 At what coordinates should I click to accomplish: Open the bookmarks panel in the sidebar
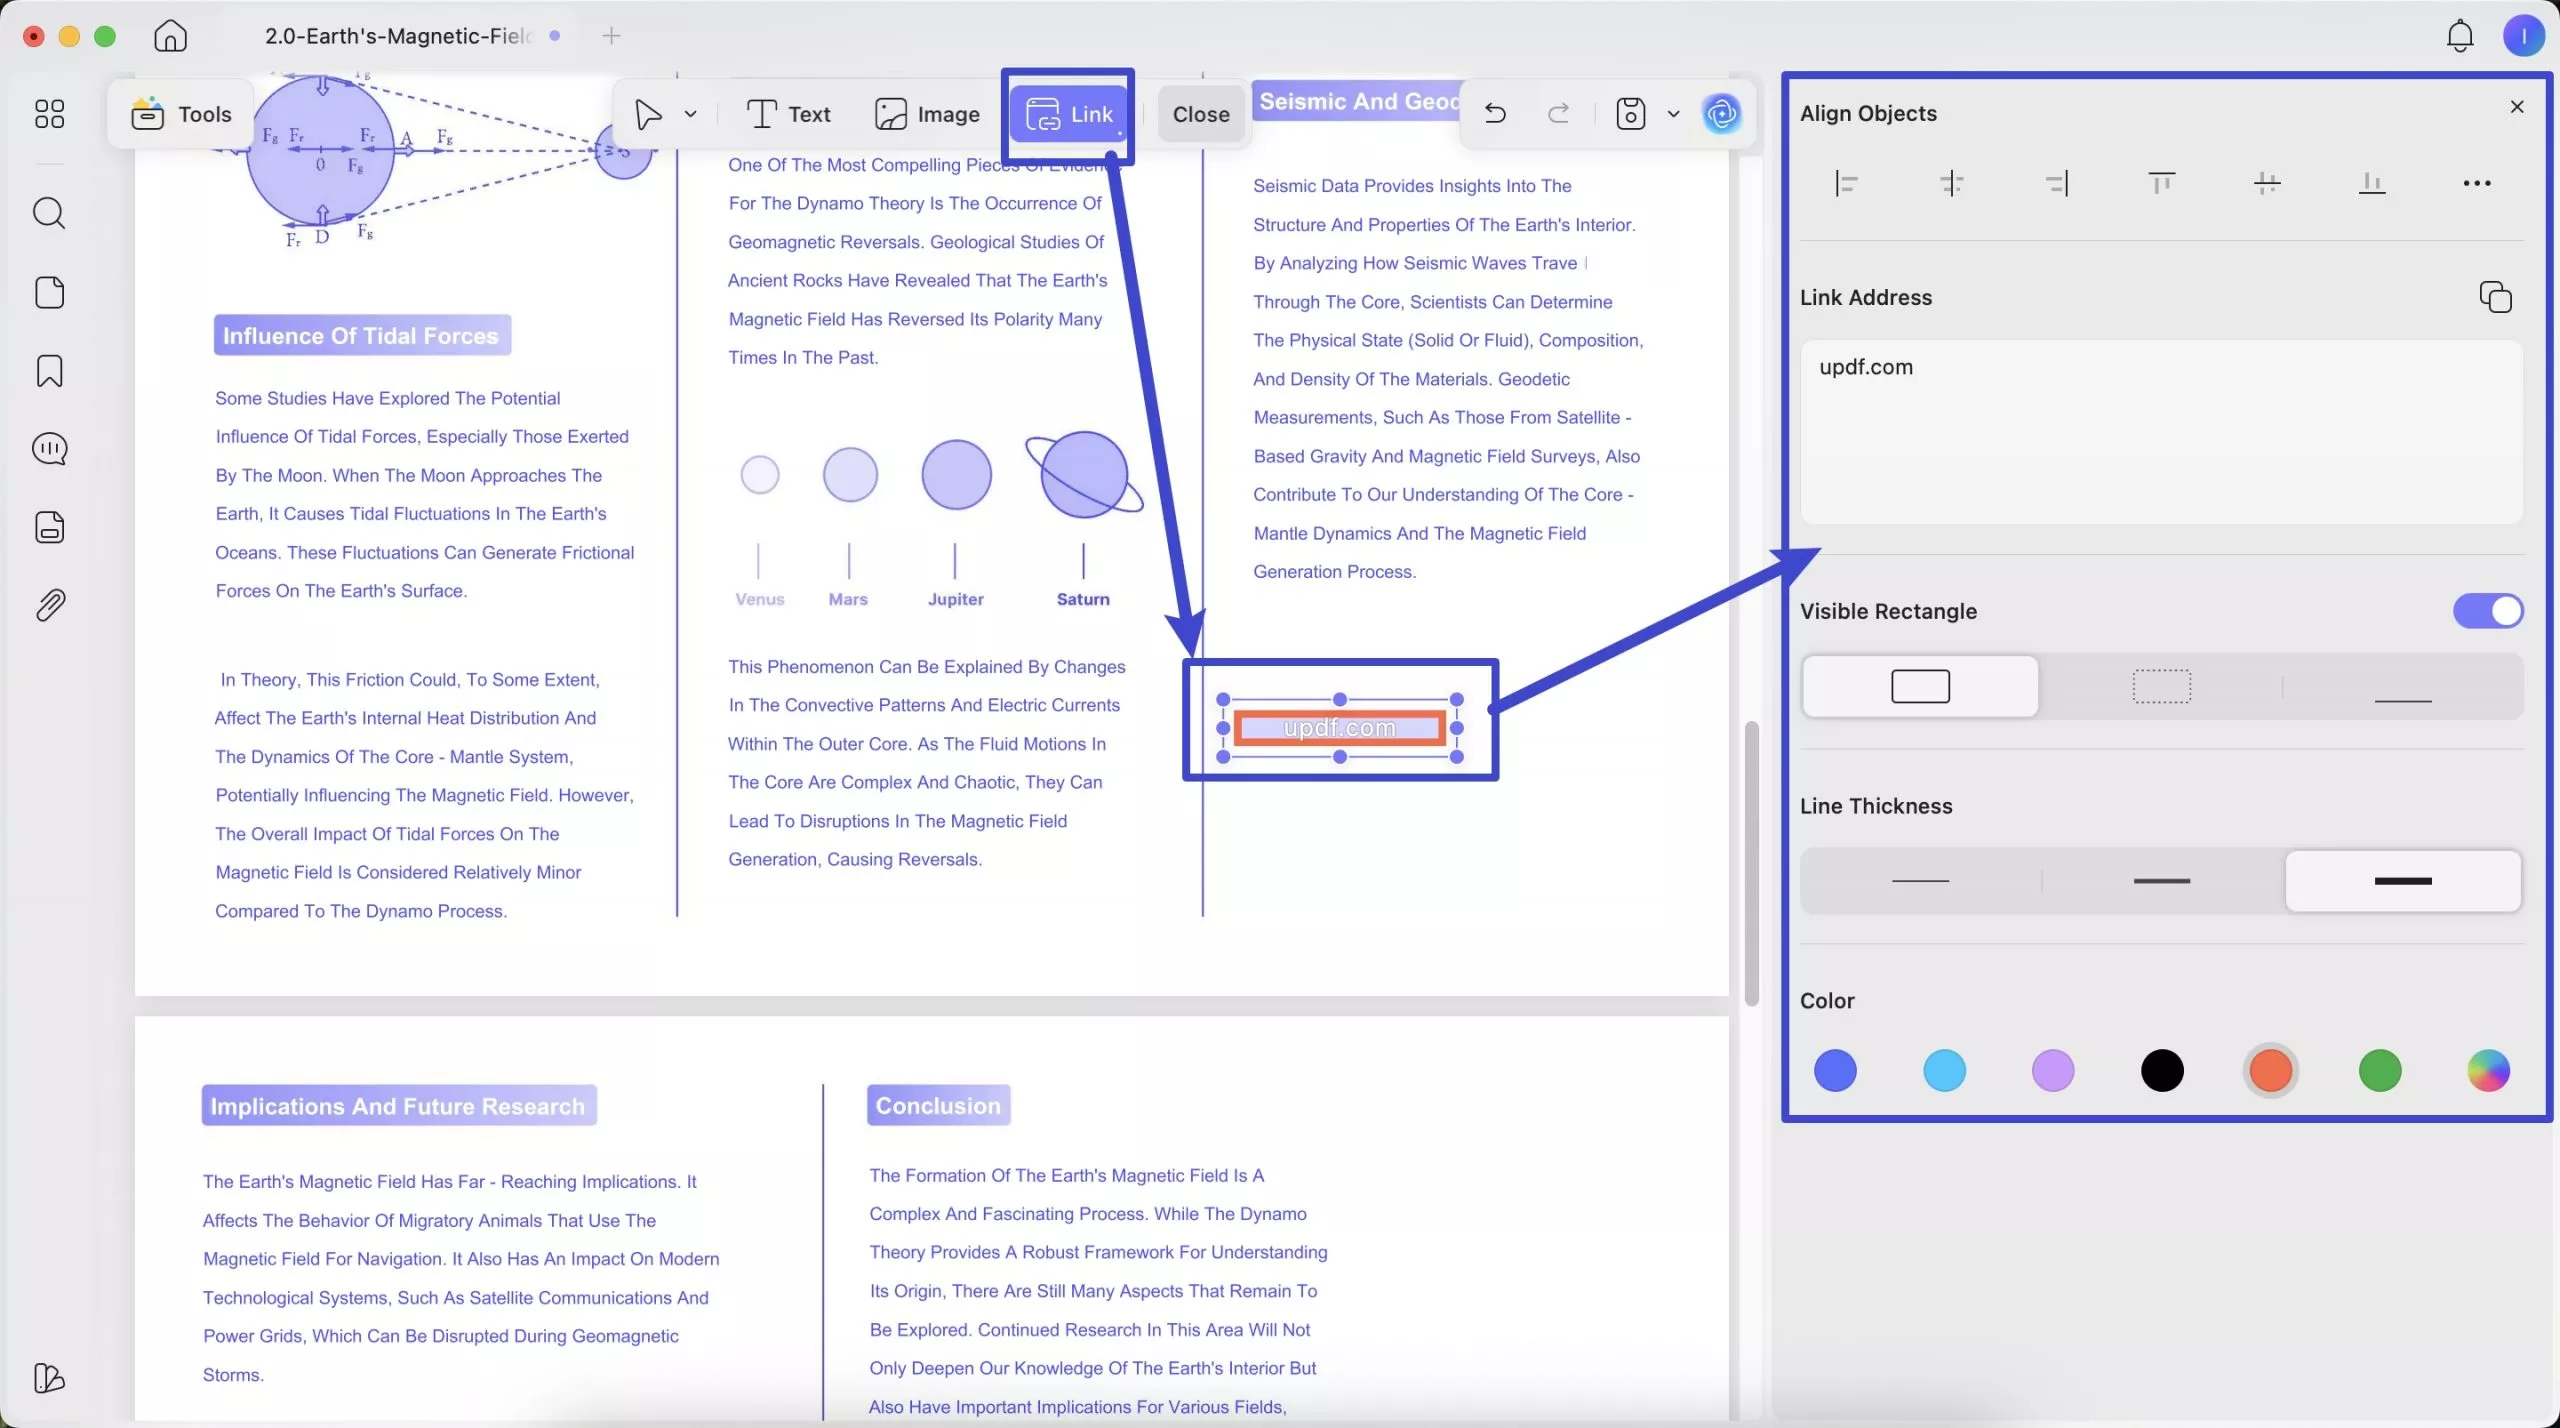[x=49, y=370]
